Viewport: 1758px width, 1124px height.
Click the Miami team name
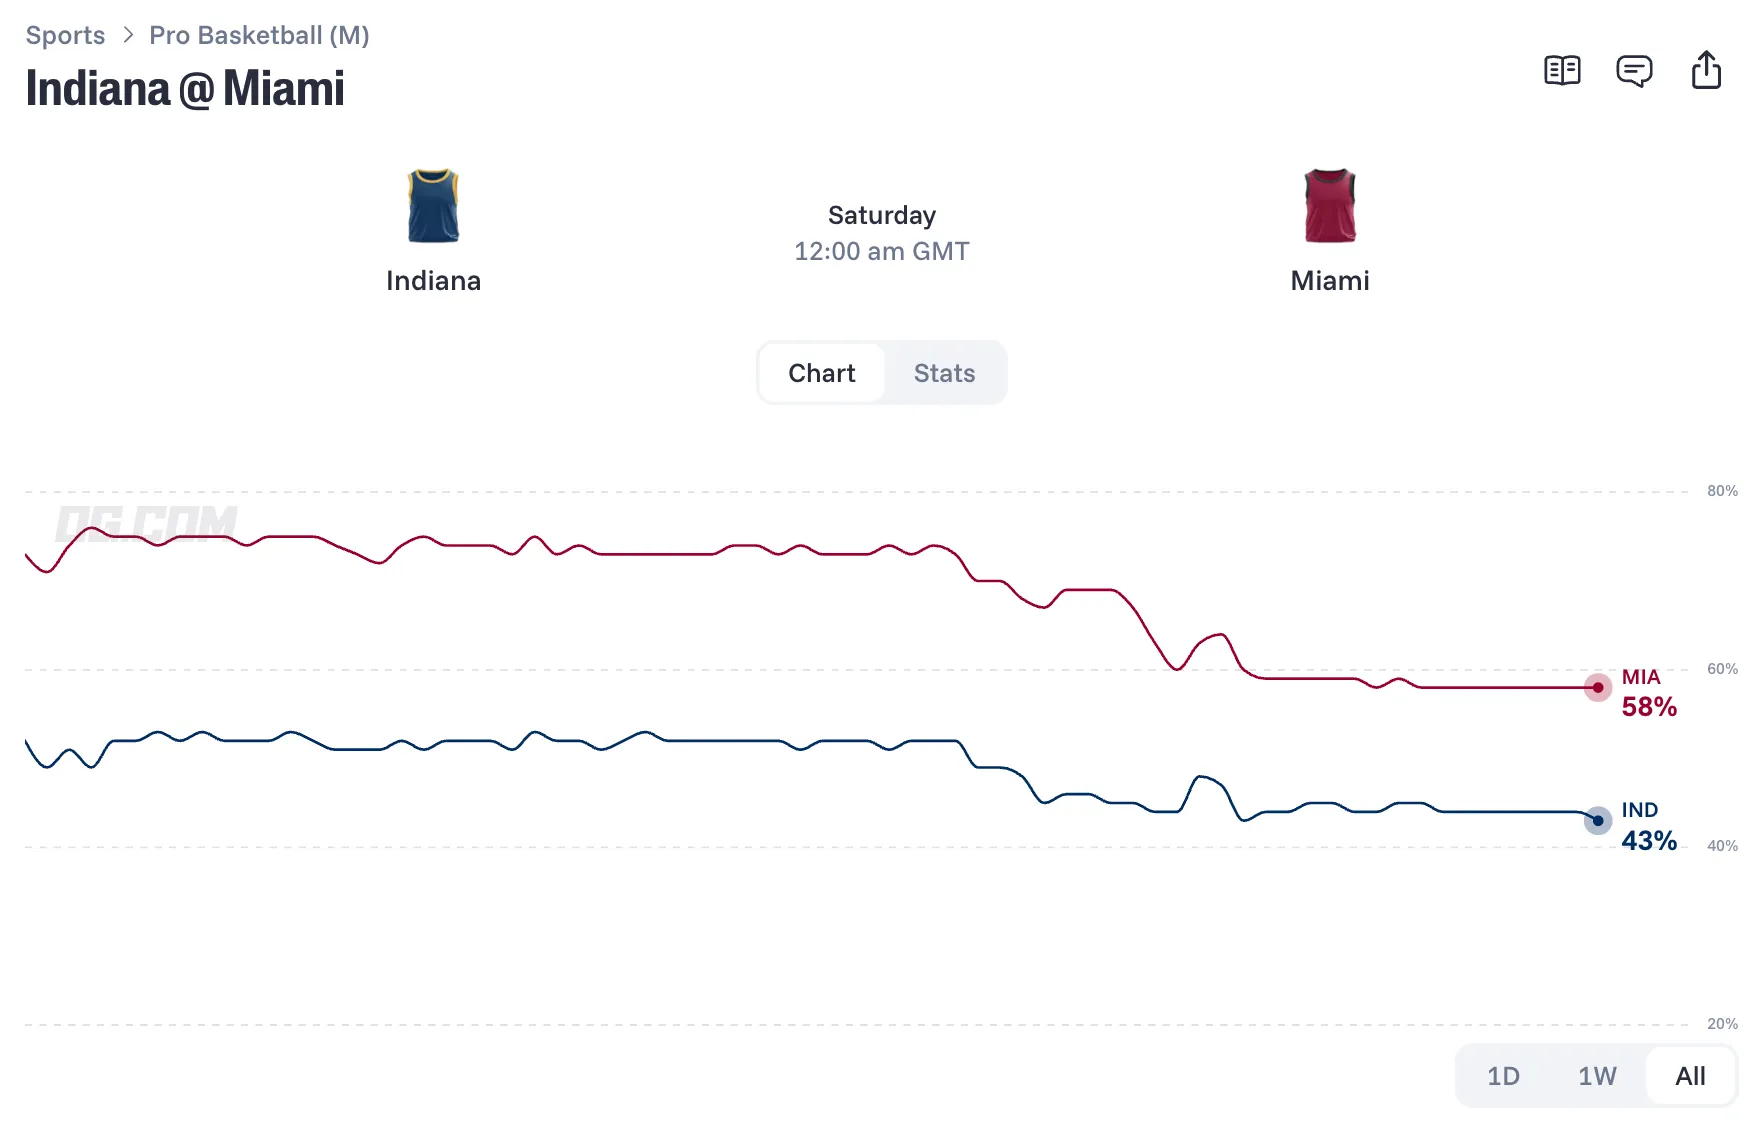[x=1330, y=281]
